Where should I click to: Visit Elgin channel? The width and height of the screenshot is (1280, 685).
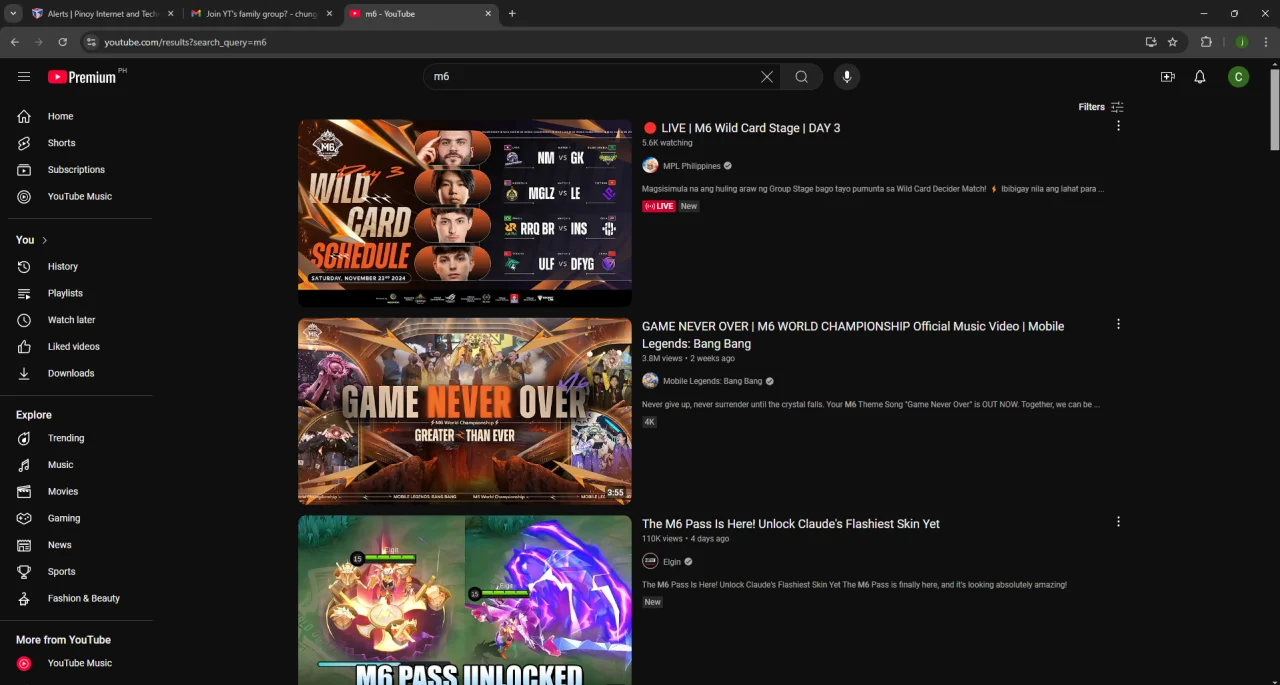point(672,562)
